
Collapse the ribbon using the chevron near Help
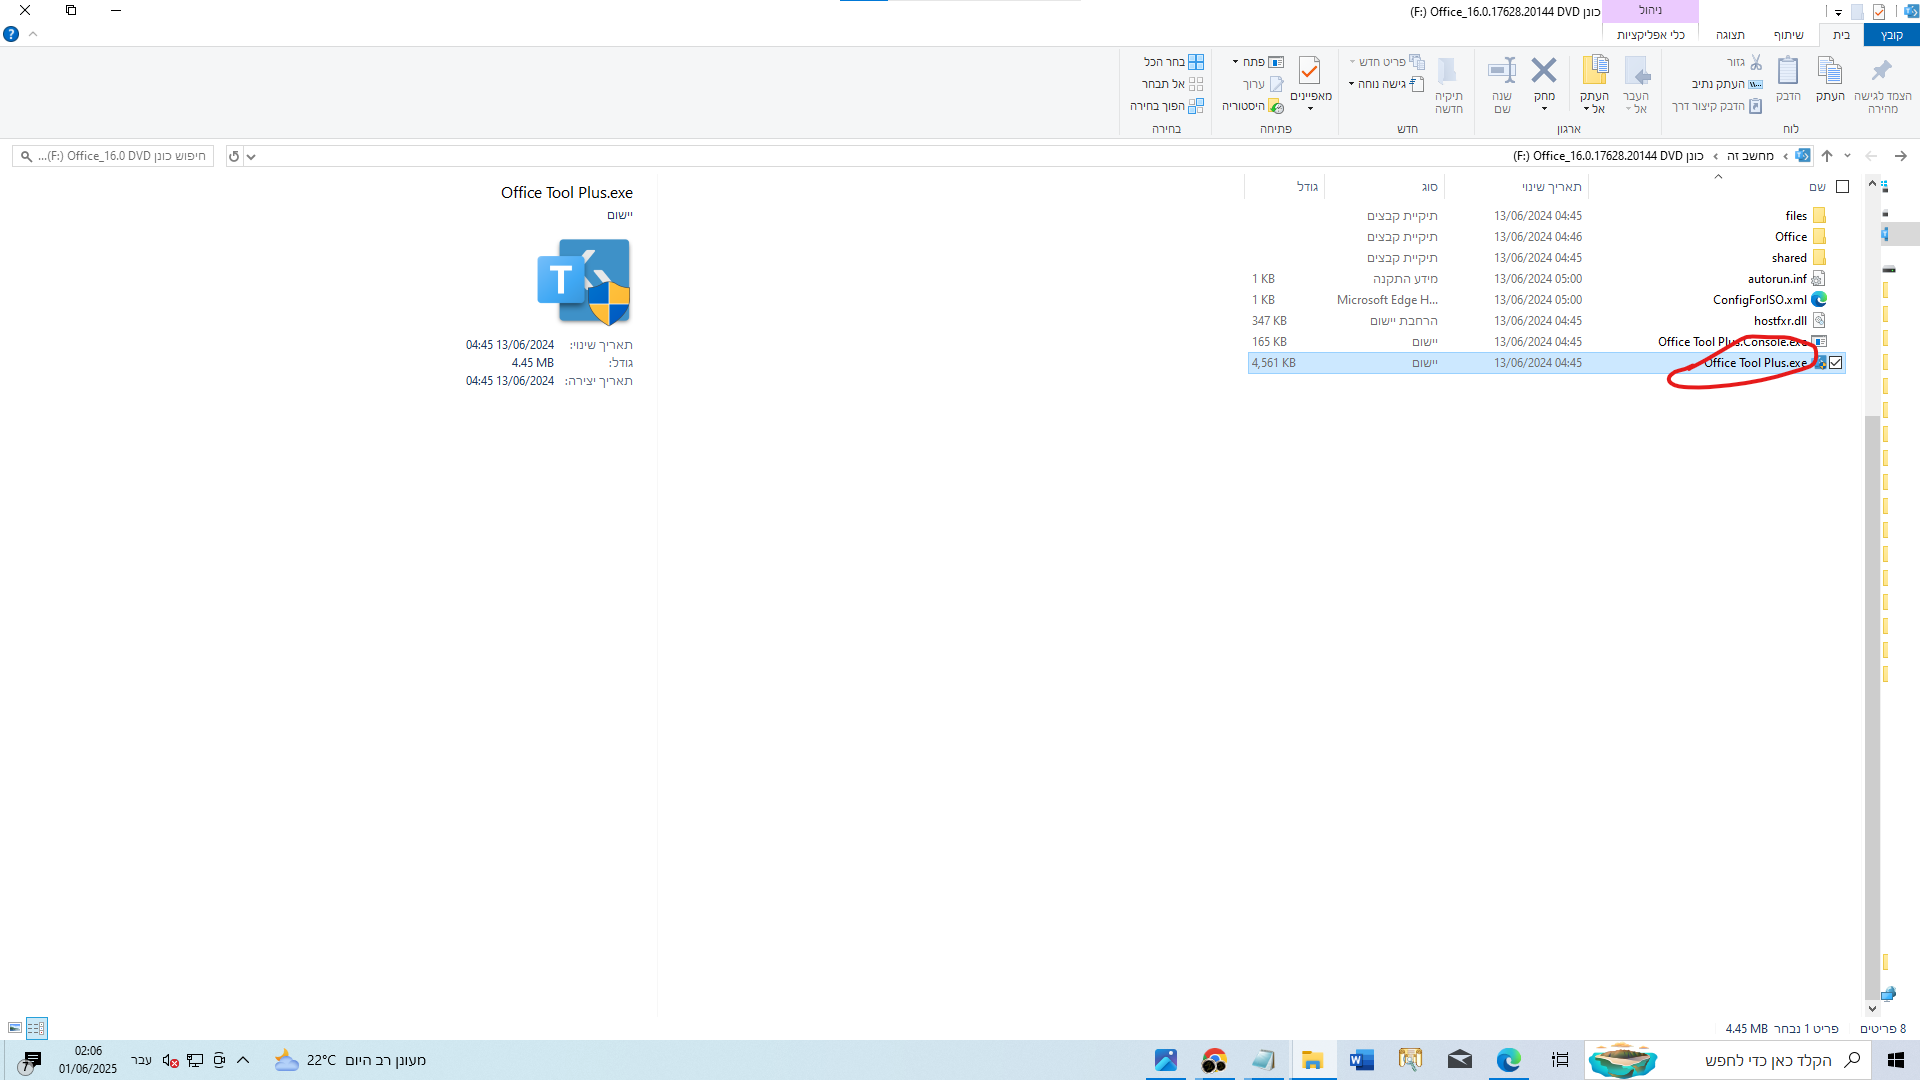(33, 34)
